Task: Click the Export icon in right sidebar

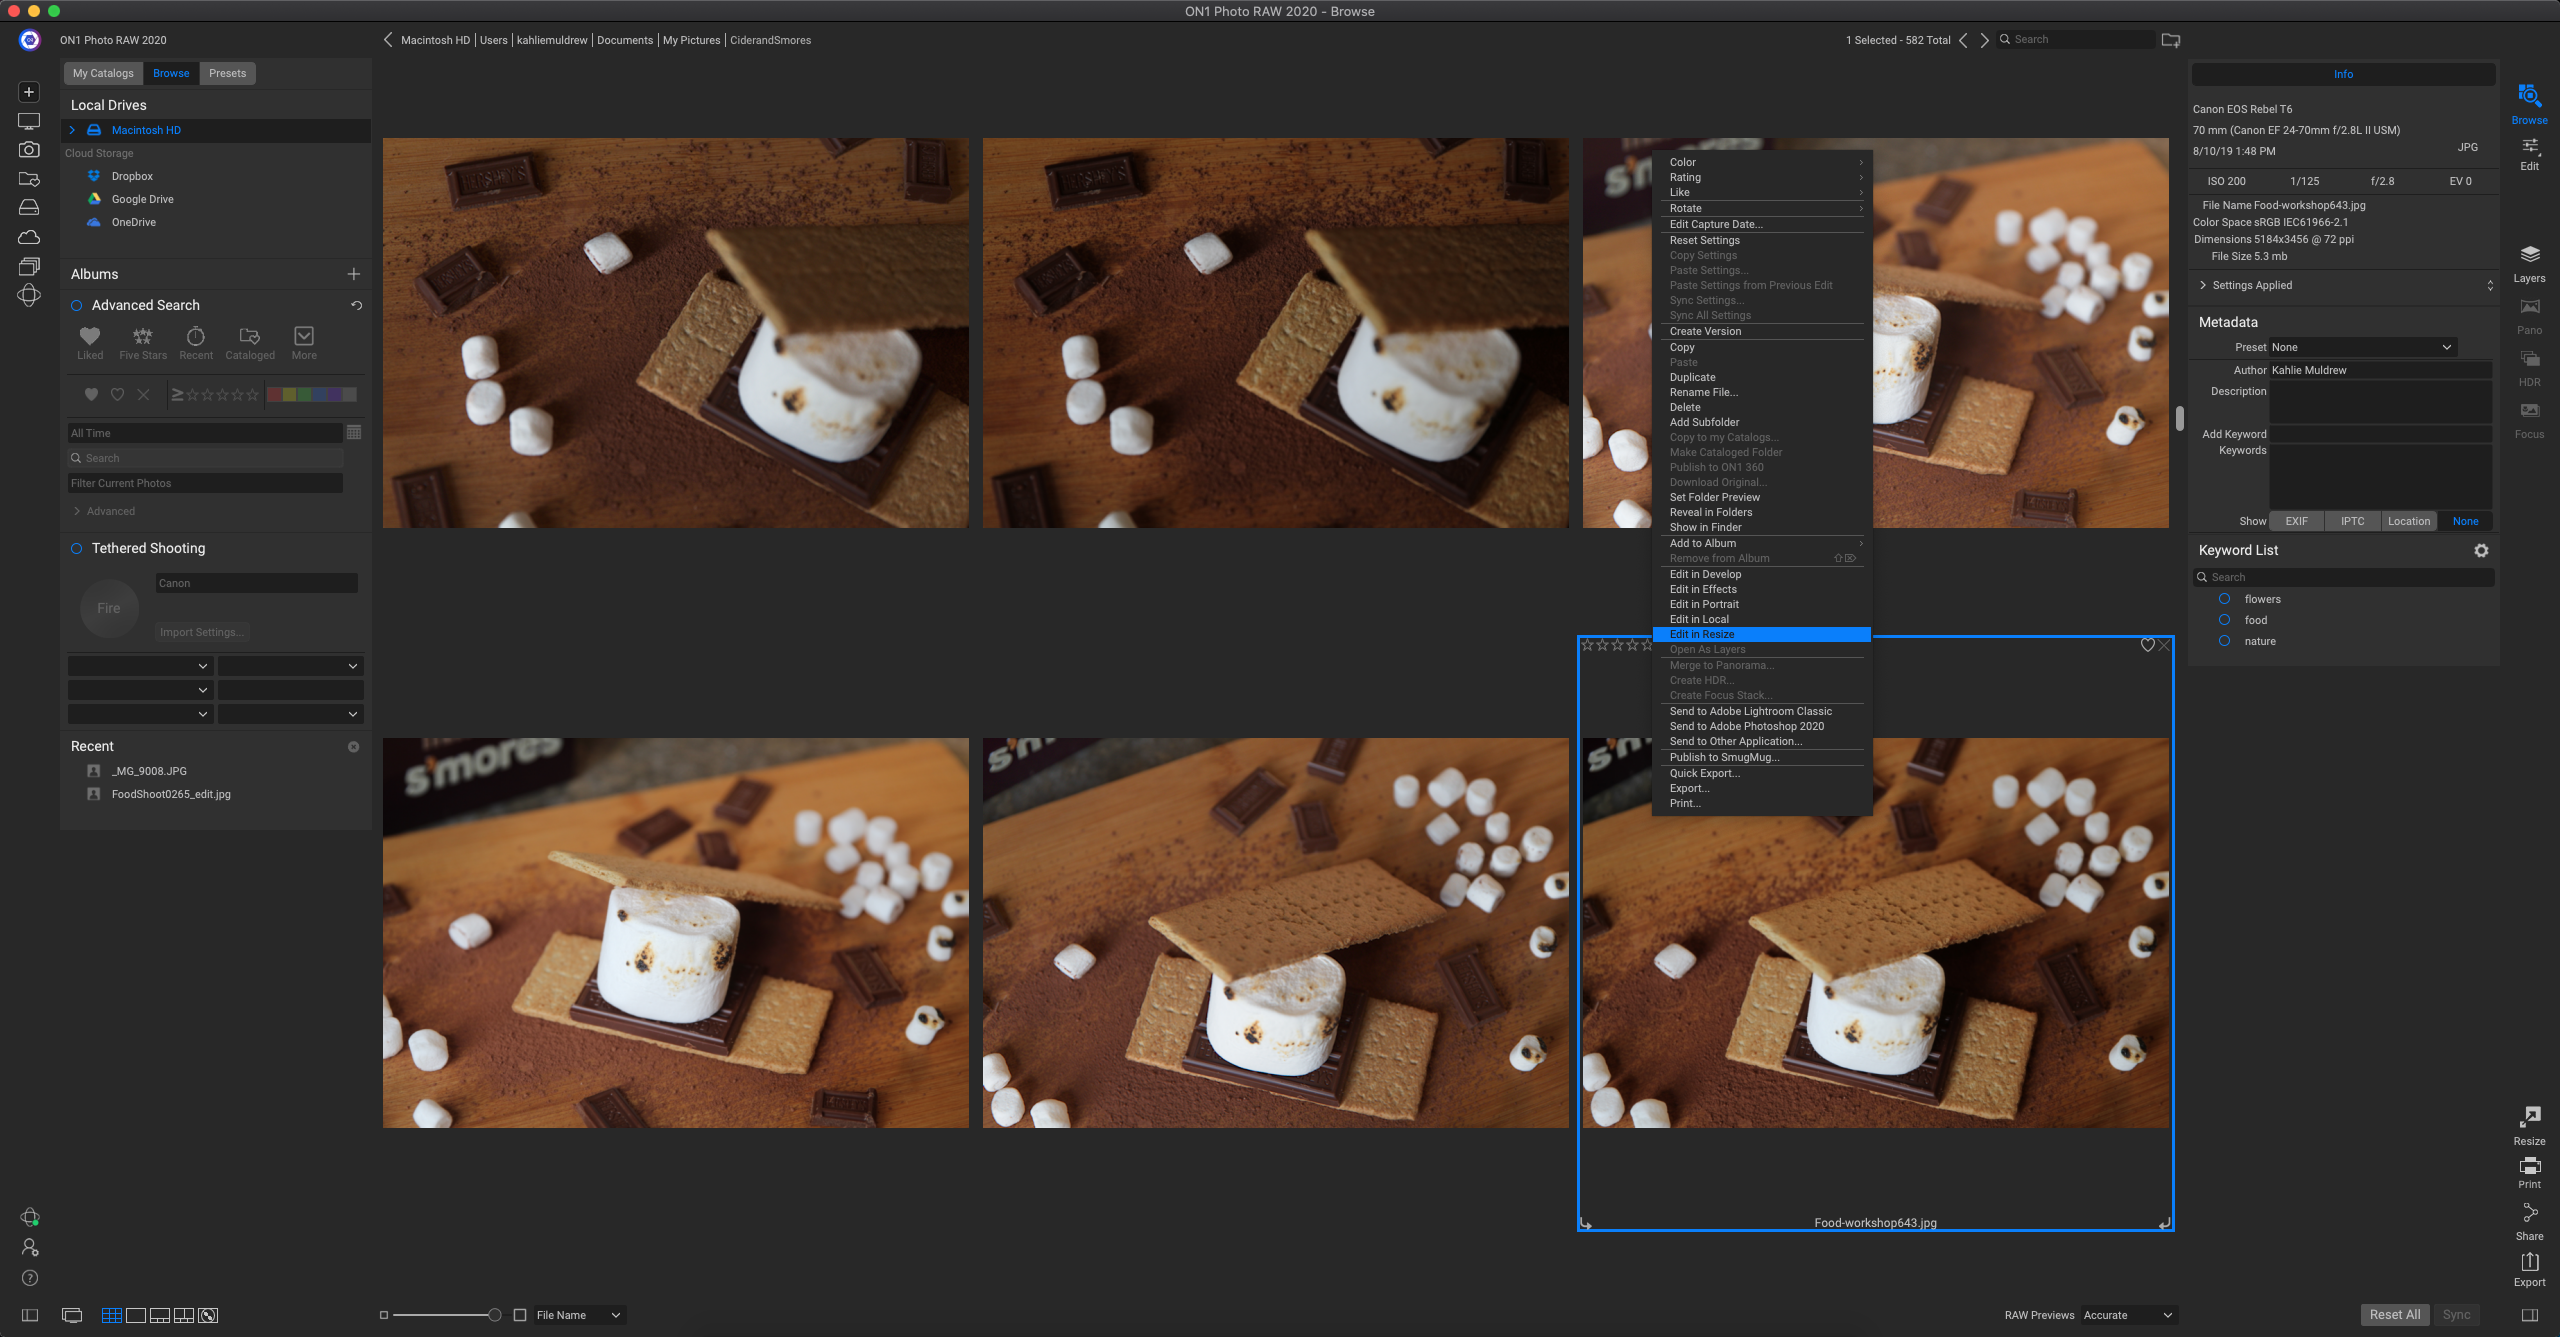Action: point(2529,1262)
